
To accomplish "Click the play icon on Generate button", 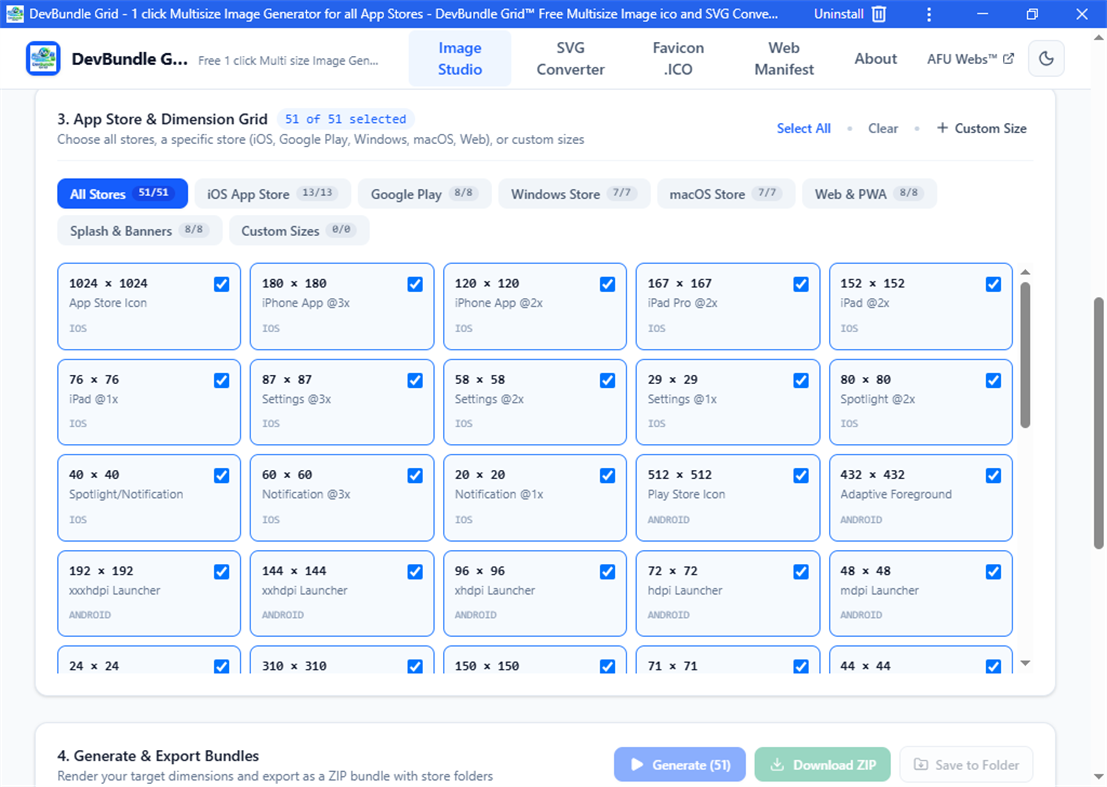I will 637,764.
